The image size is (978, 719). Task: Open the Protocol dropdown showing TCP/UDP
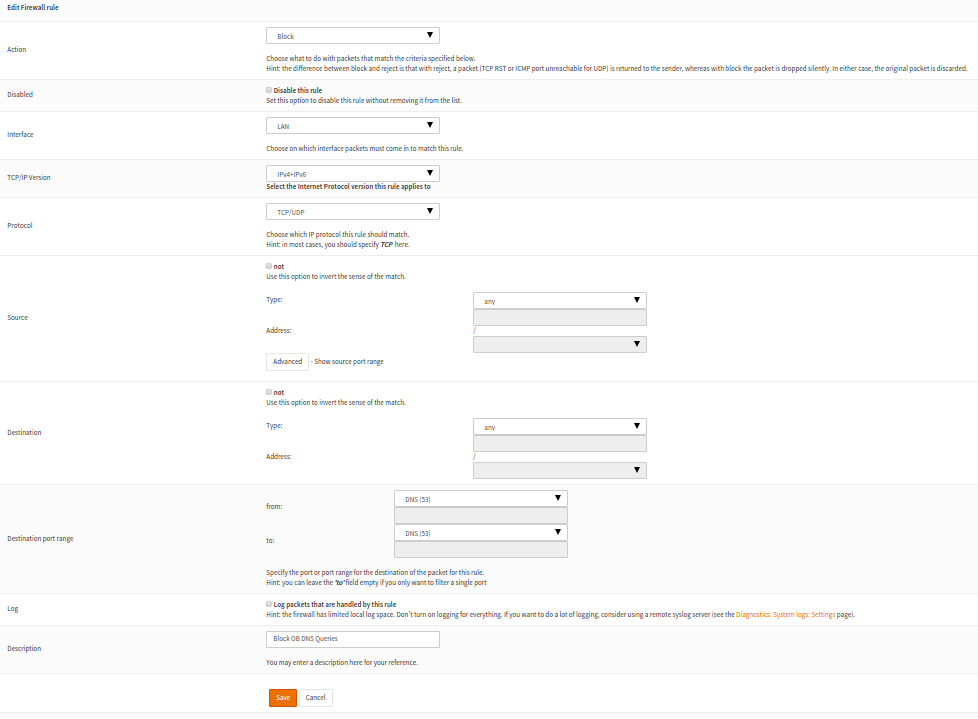(352, 210)
